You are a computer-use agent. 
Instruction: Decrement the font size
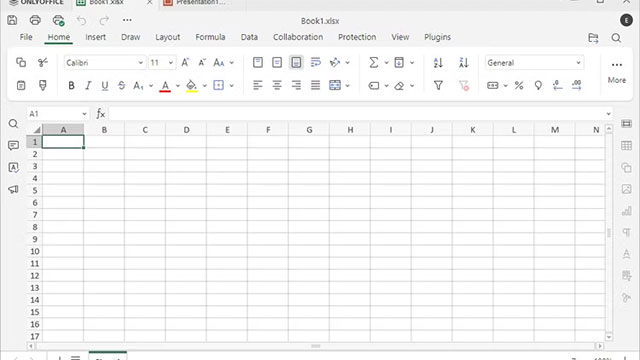(x=202, y=62)
